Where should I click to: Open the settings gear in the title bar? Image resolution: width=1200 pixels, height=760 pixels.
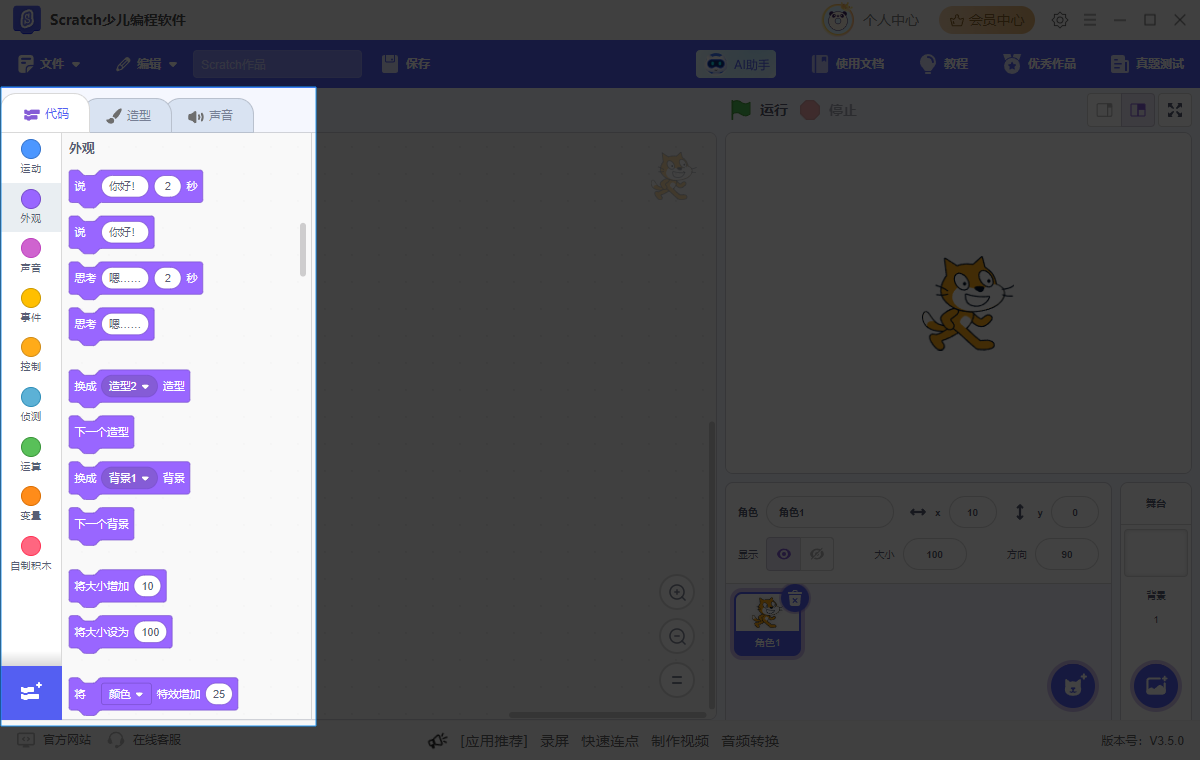point(1059,19)
